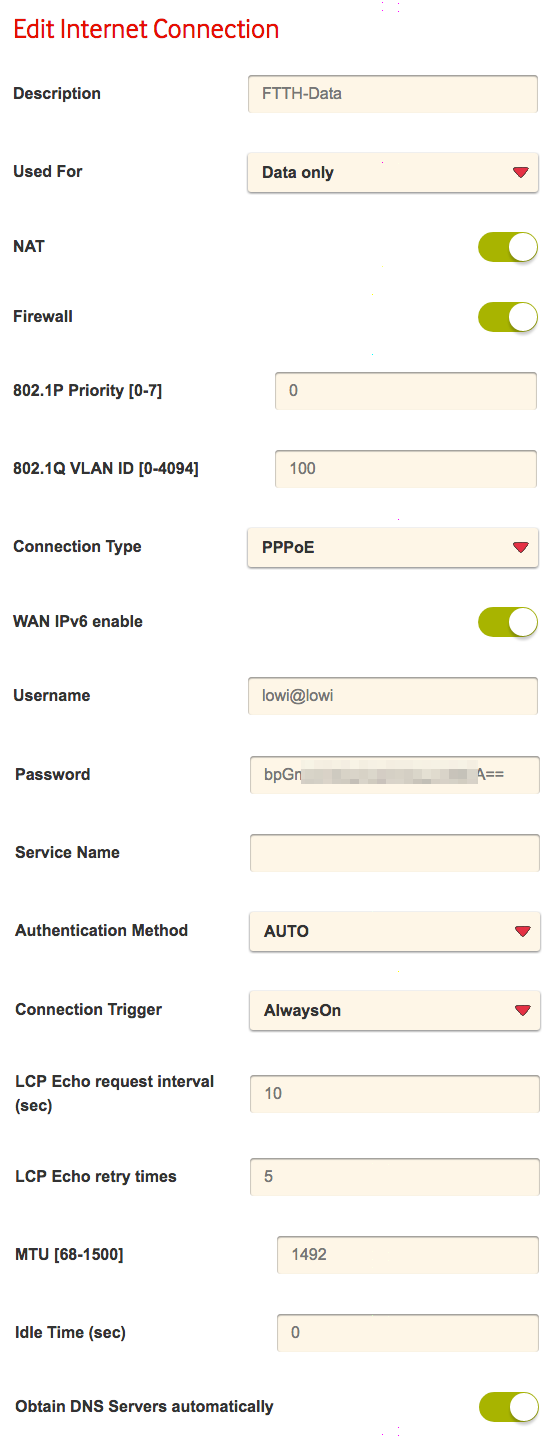Image resolution: width=554 pixels, height=1438 pixels.
Task: Open the Used For dropdown
Action: [393, 172]
